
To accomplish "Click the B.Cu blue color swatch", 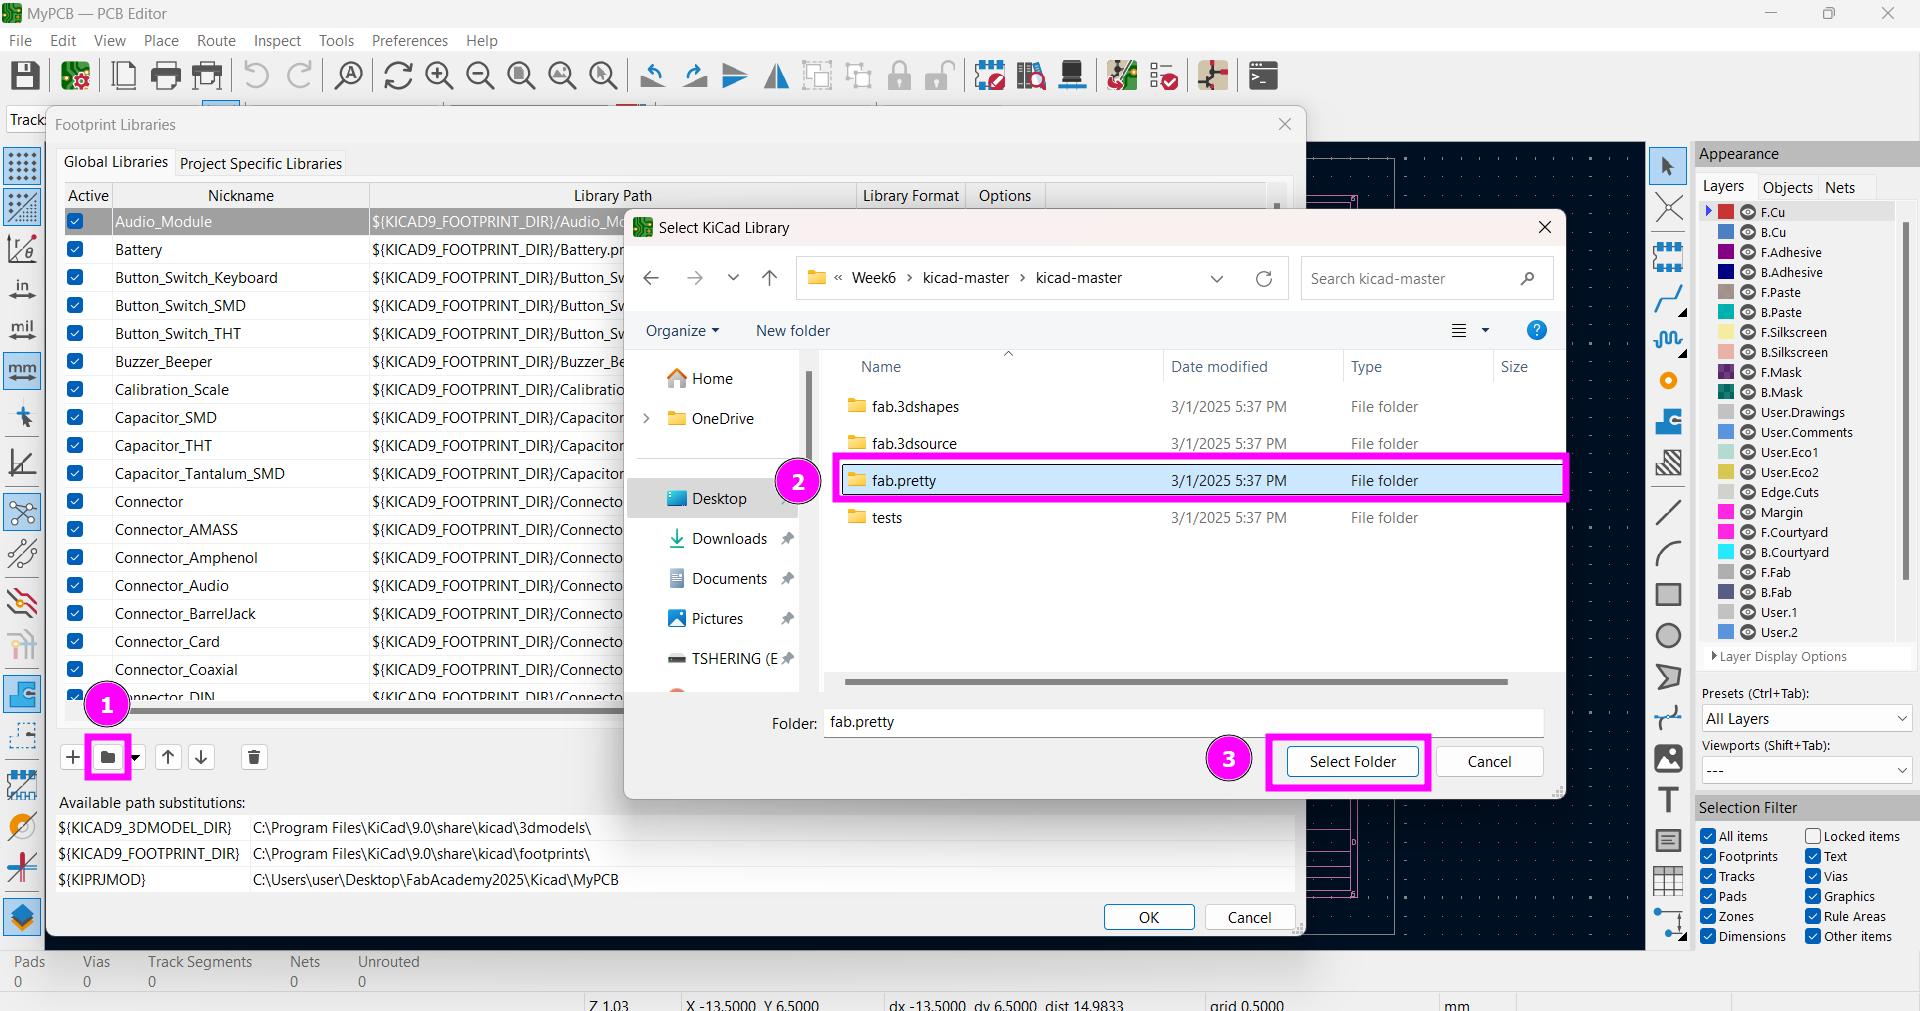I will pos(1725,232).
